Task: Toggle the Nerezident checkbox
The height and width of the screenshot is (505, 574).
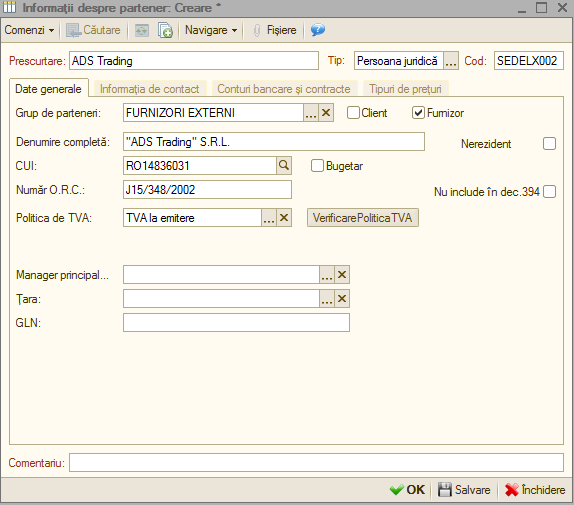Action: pos(549,143)
